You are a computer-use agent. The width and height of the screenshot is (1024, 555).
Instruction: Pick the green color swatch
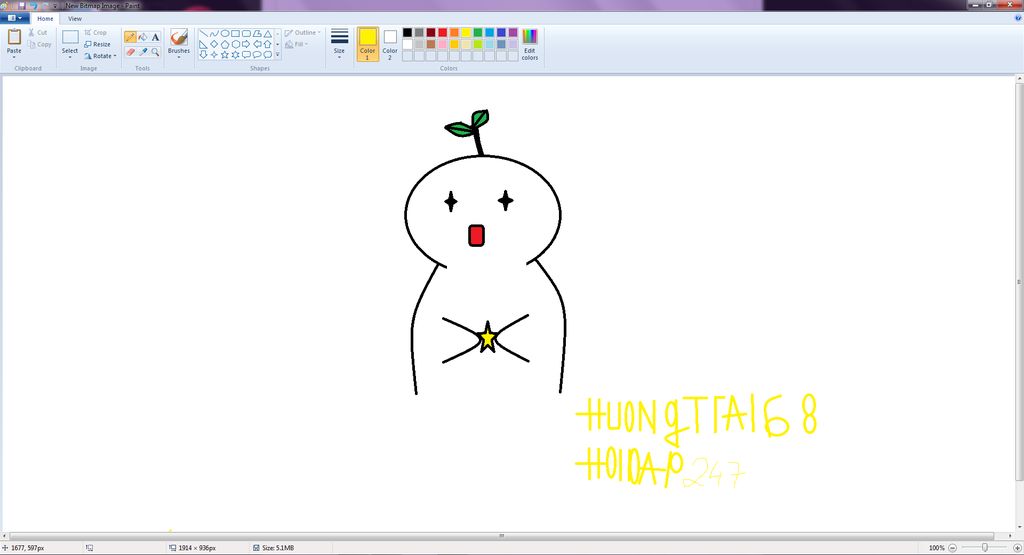[x=478, y=33]
